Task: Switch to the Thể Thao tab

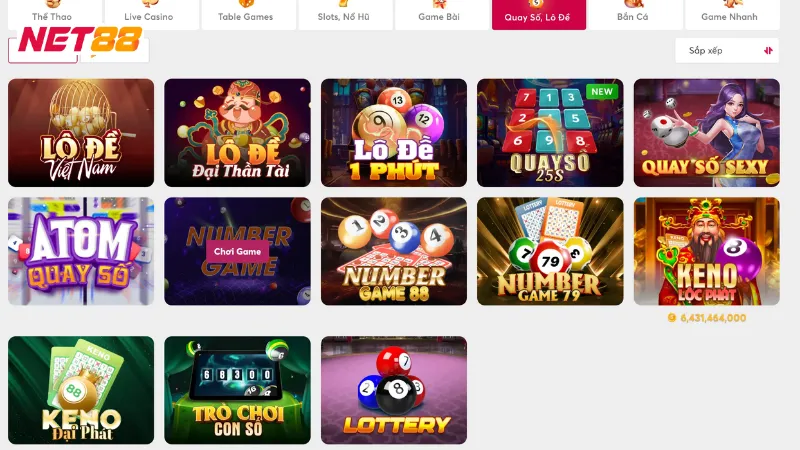Action: (52, 14)
